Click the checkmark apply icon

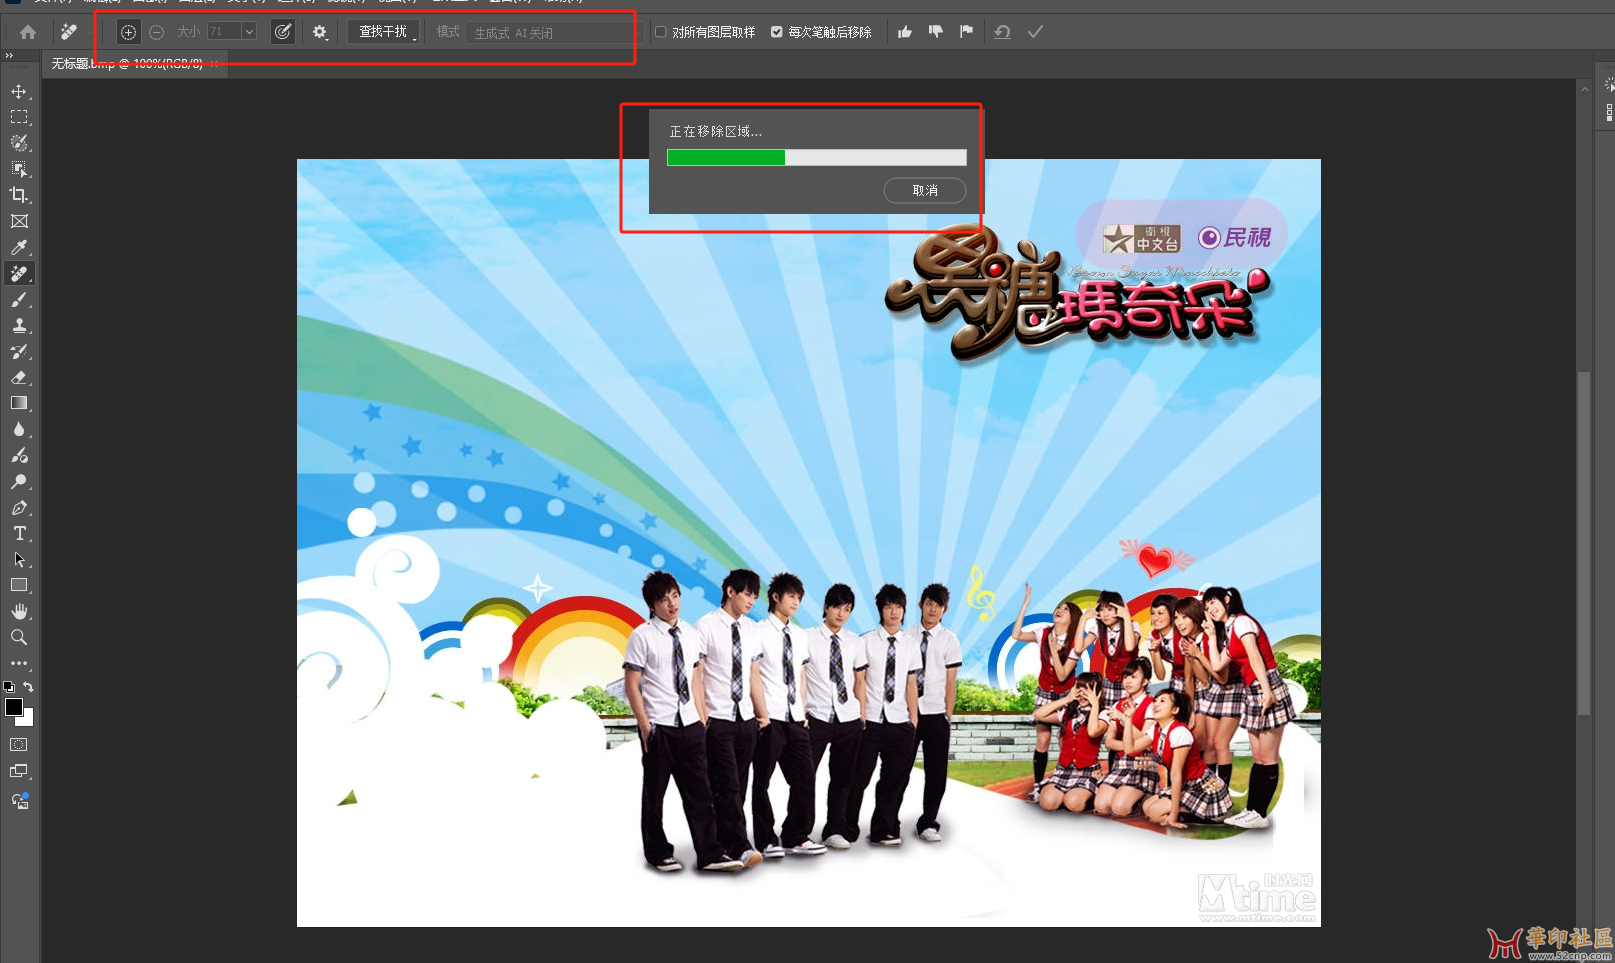(1035, 32)
